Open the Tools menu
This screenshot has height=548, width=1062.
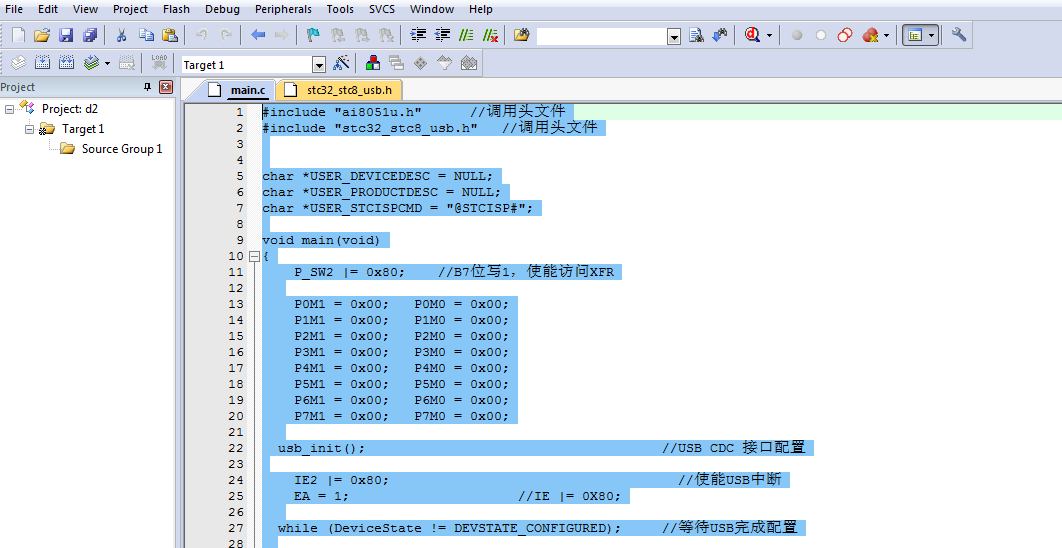point(340,9)
